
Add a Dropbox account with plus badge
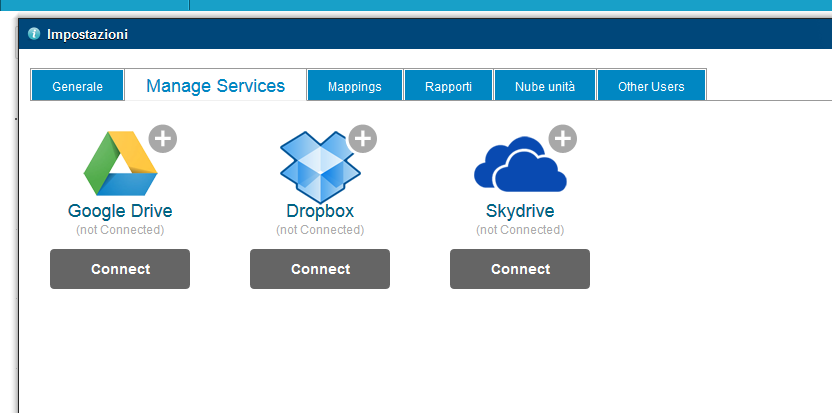362,139
